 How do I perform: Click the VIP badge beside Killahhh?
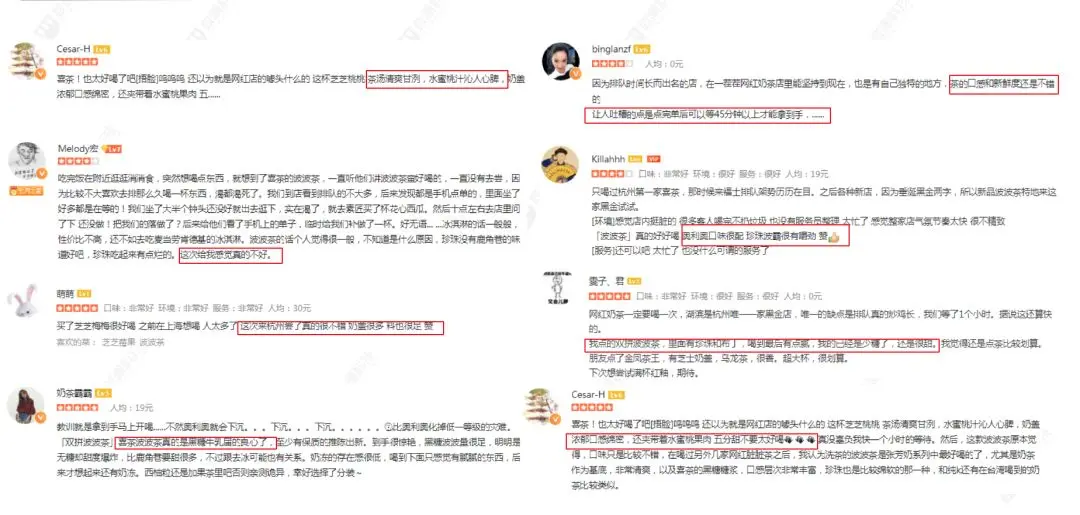pyautogui.click(x=654, y=159)
